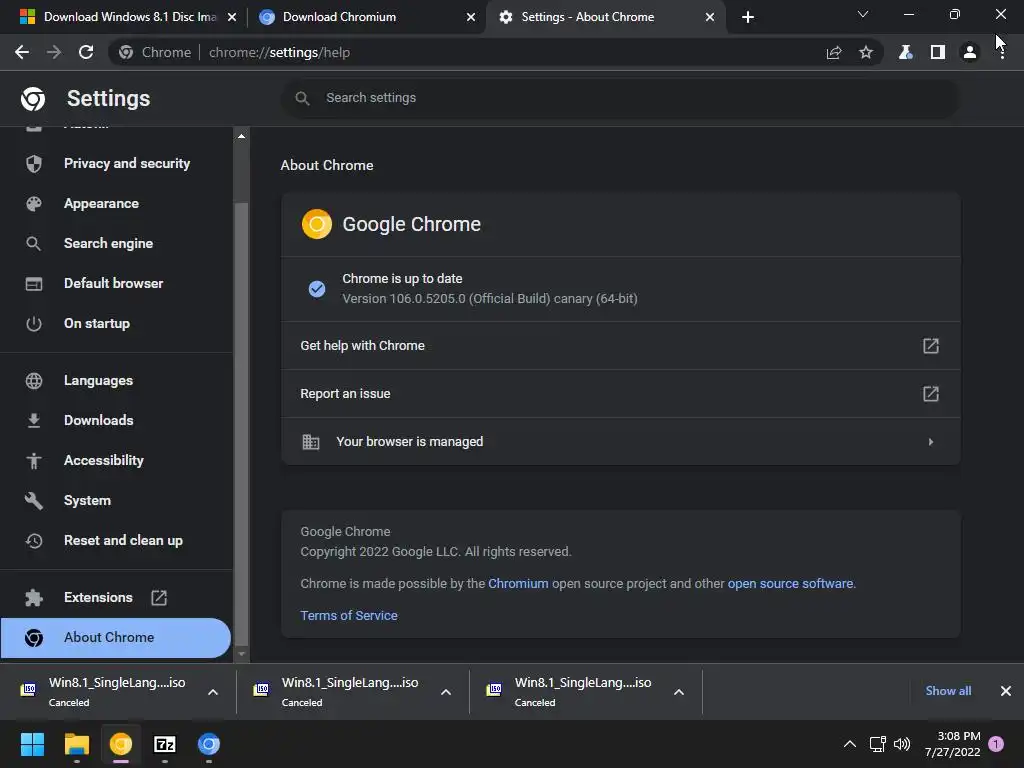This screenshot has width=1024, height=768.
Task: Click the managed browser building icon
Action: (311, 442)
